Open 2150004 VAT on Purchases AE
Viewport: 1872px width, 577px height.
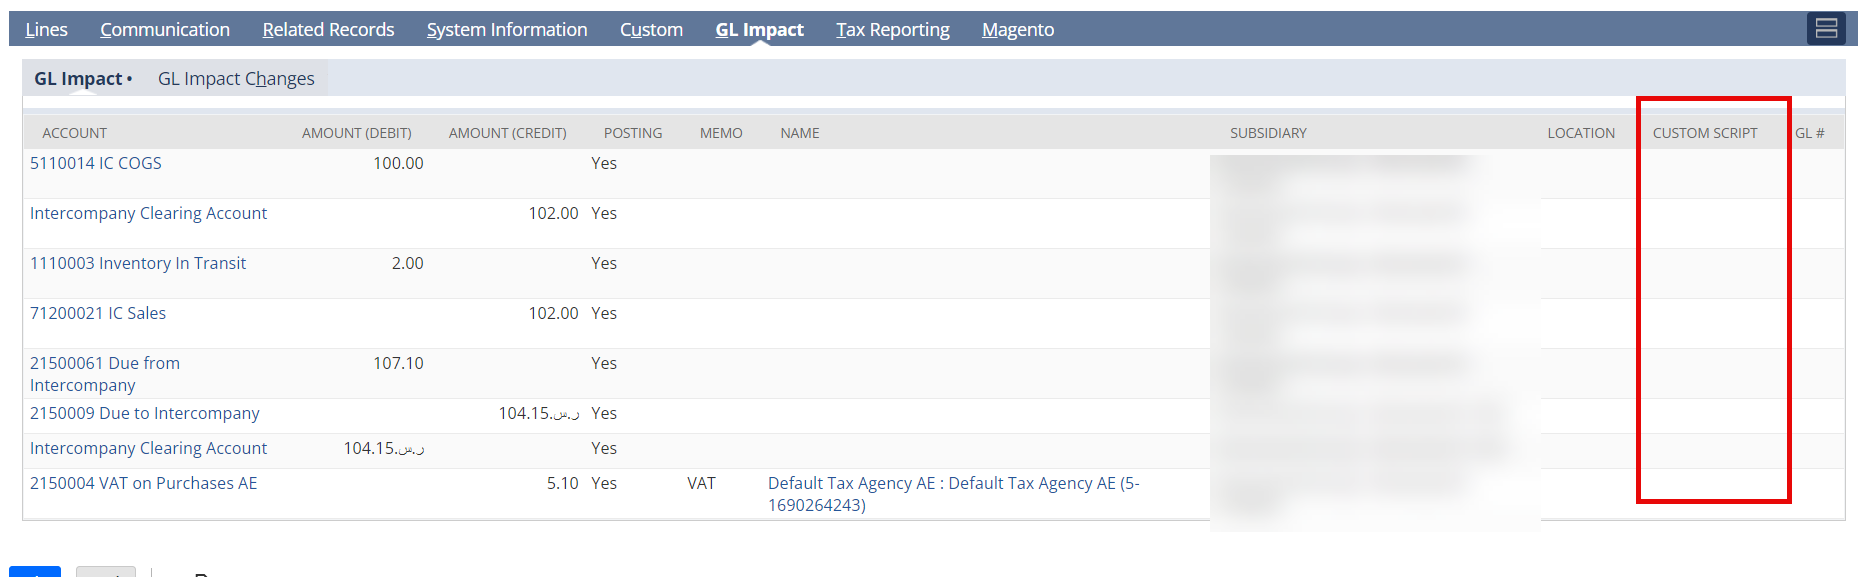coord(144,483)
